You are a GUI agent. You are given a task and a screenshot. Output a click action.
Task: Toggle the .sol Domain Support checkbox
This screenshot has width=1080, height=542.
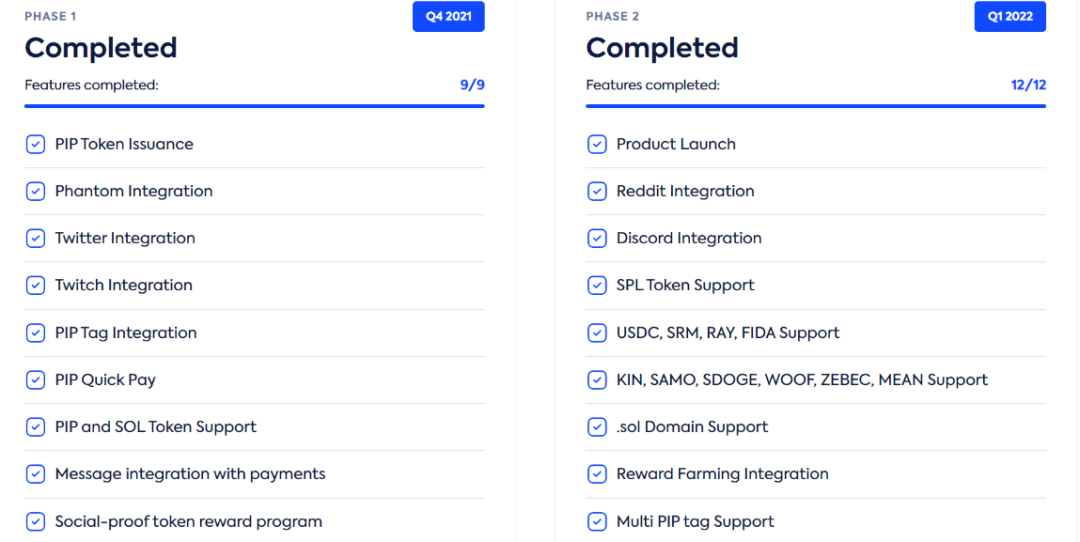[596, 427]
